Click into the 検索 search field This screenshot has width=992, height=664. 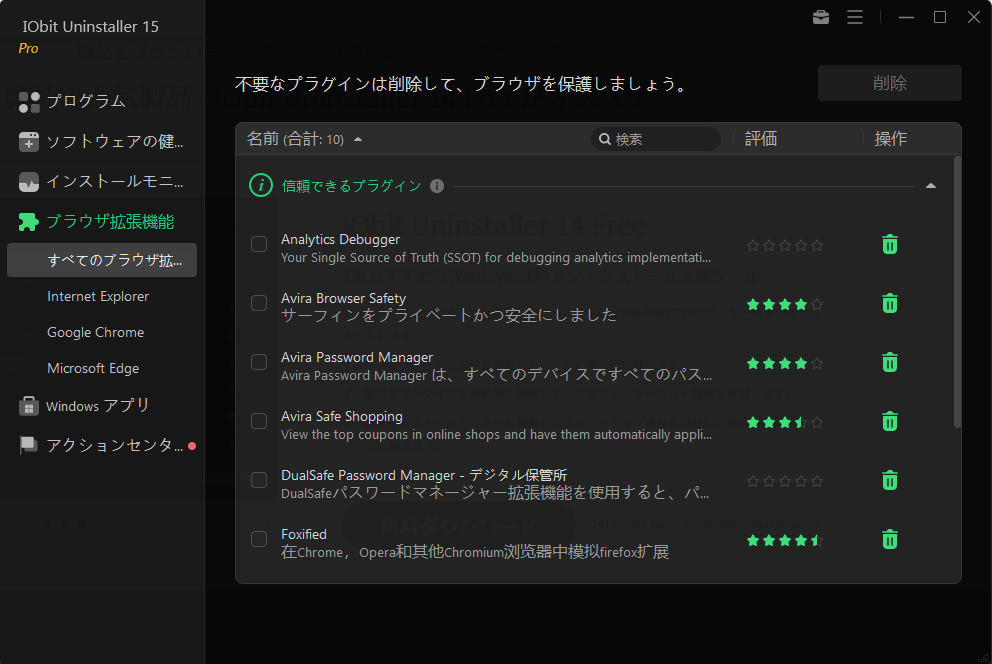point(655,139)
